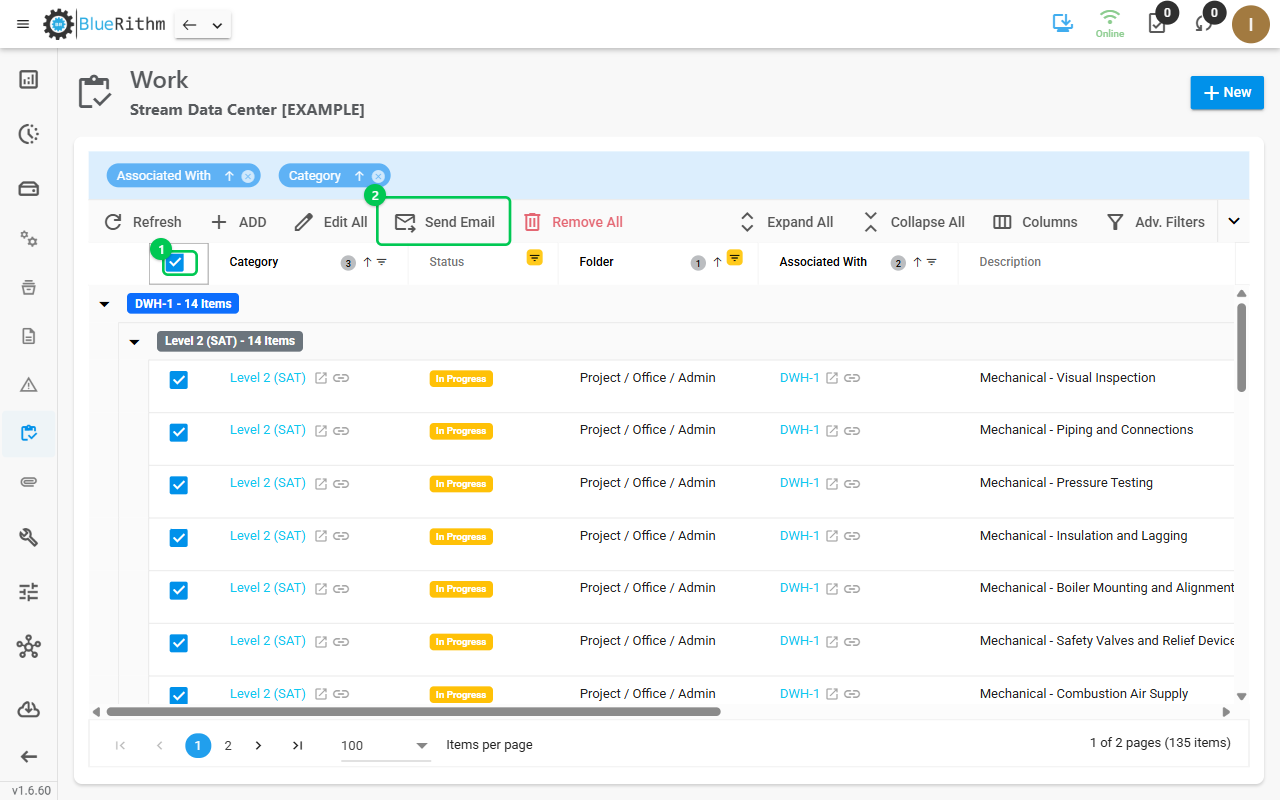Click Remove All in the toolbar
Screen dimensions: 1280x800
pos(573,222)
